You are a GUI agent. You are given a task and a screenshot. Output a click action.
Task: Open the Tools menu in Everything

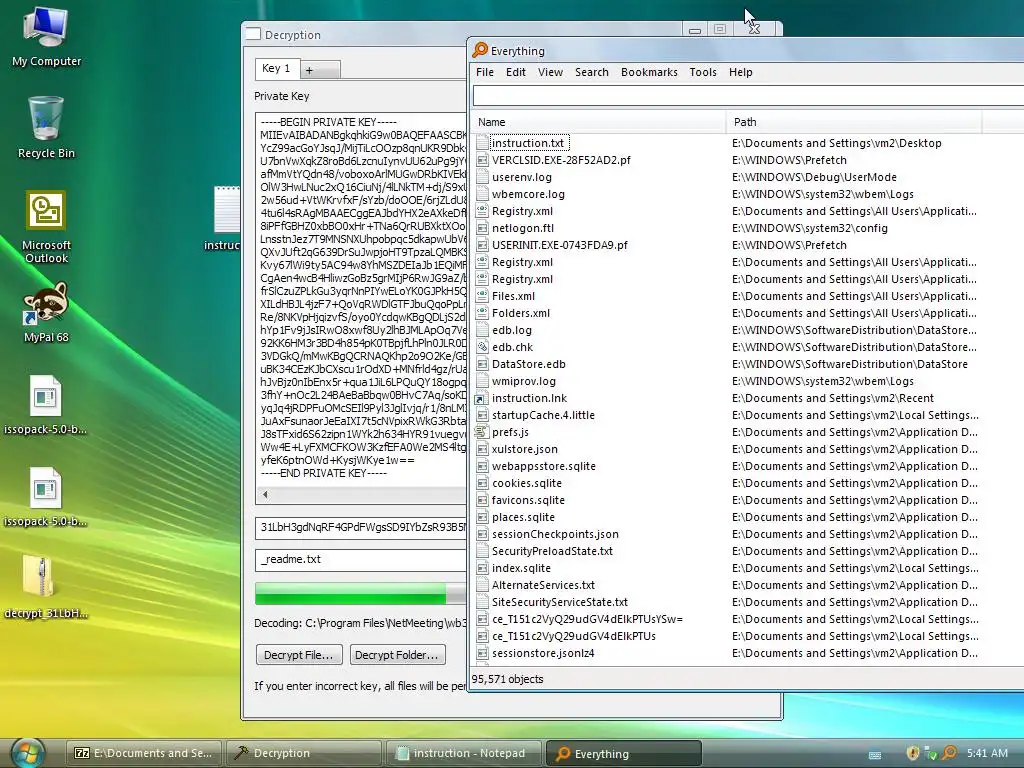point(703,72)
